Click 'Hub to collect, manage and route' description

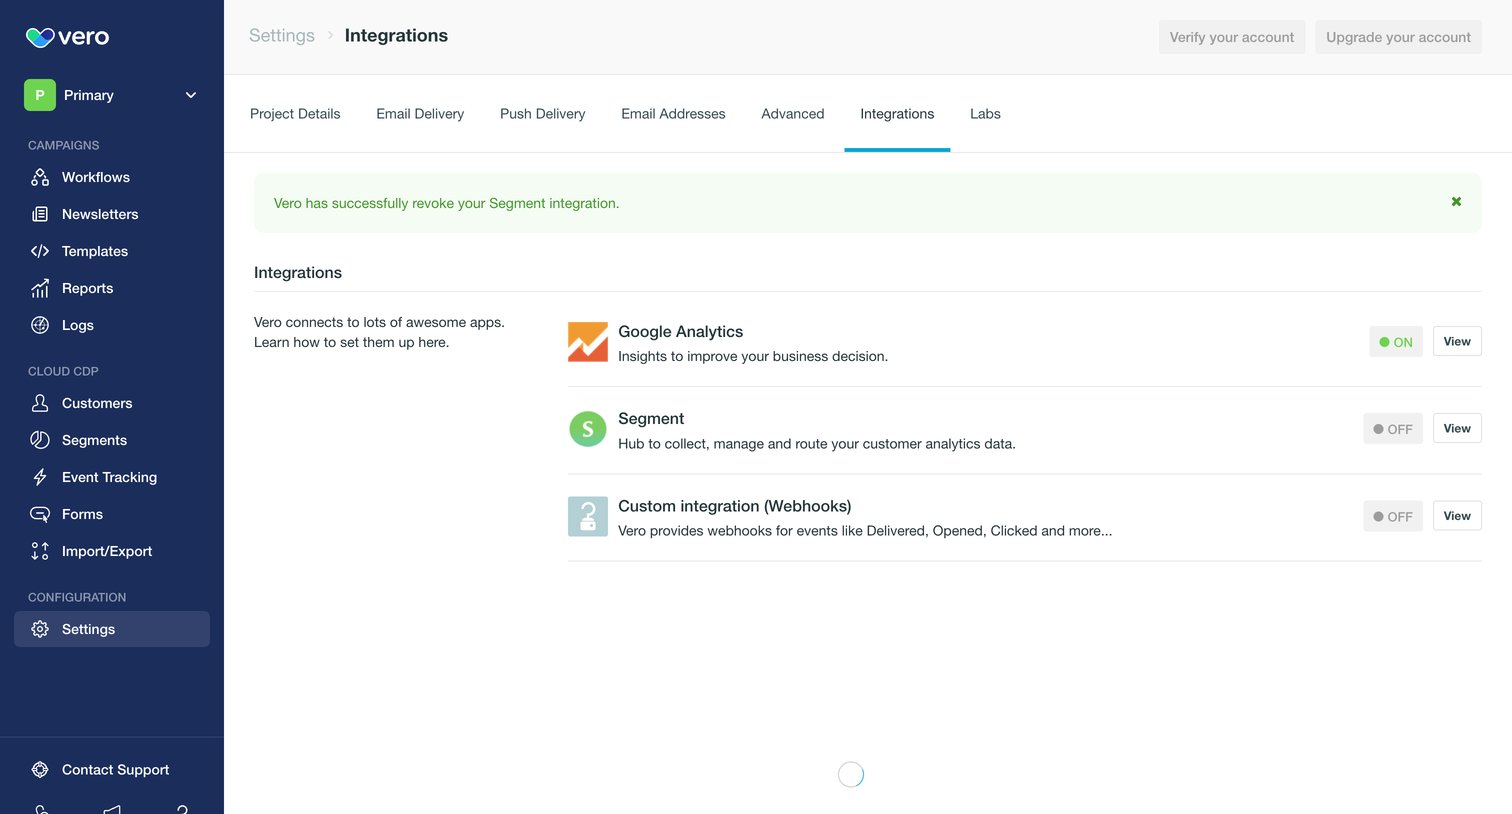(x=817, y=443)
